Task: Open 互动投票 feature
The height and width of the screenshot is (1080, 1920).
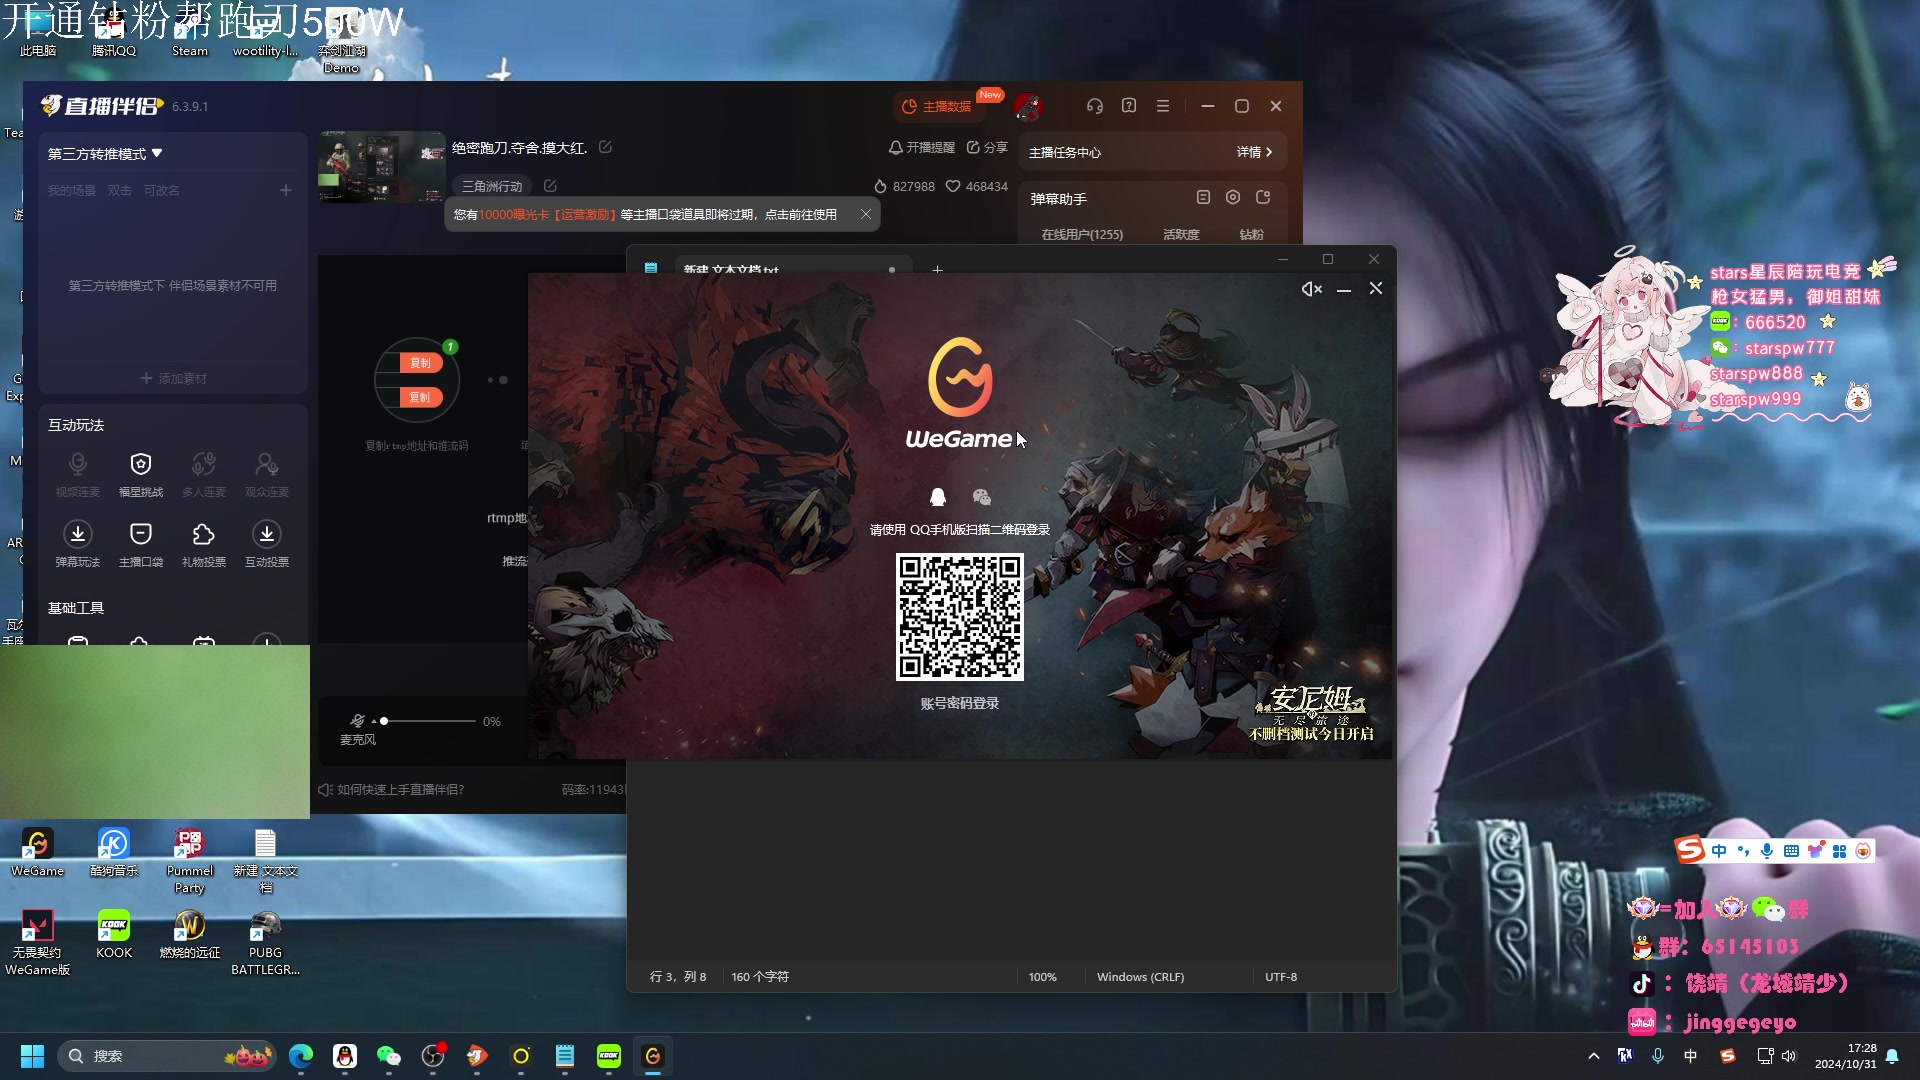Action: point(267,544)
